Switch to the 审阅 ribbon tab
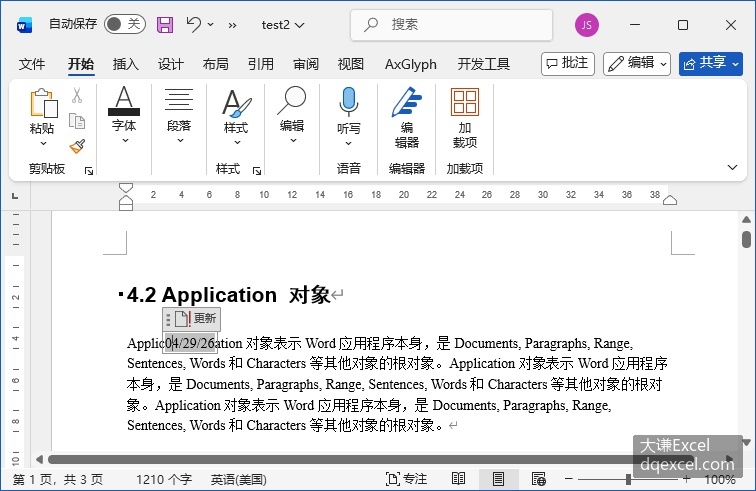This screenshot has width=756, height=491. pyautogui.click(x=306, y=64)
